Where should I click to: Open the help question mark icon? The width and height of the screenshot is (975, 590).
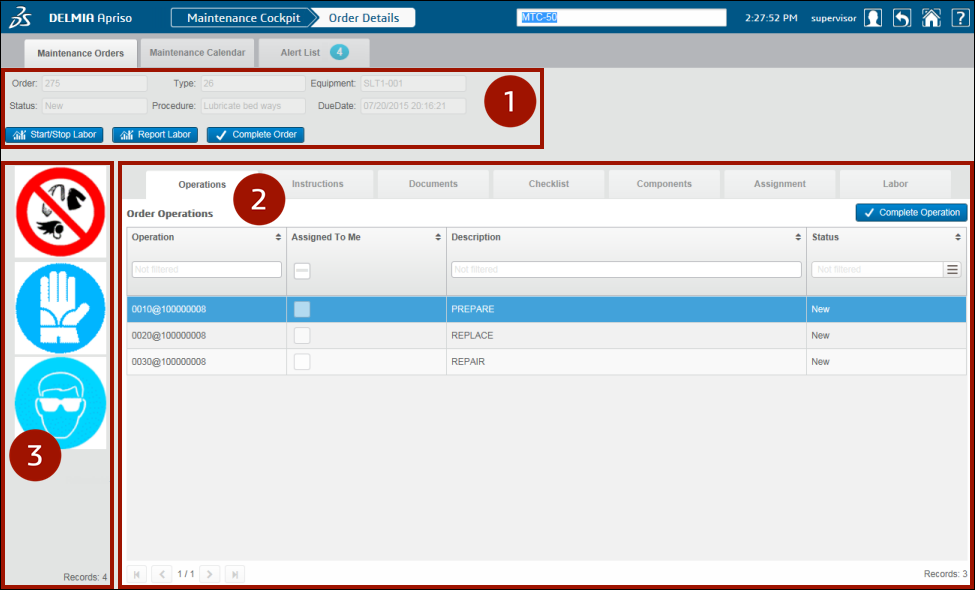click(960, 18)
